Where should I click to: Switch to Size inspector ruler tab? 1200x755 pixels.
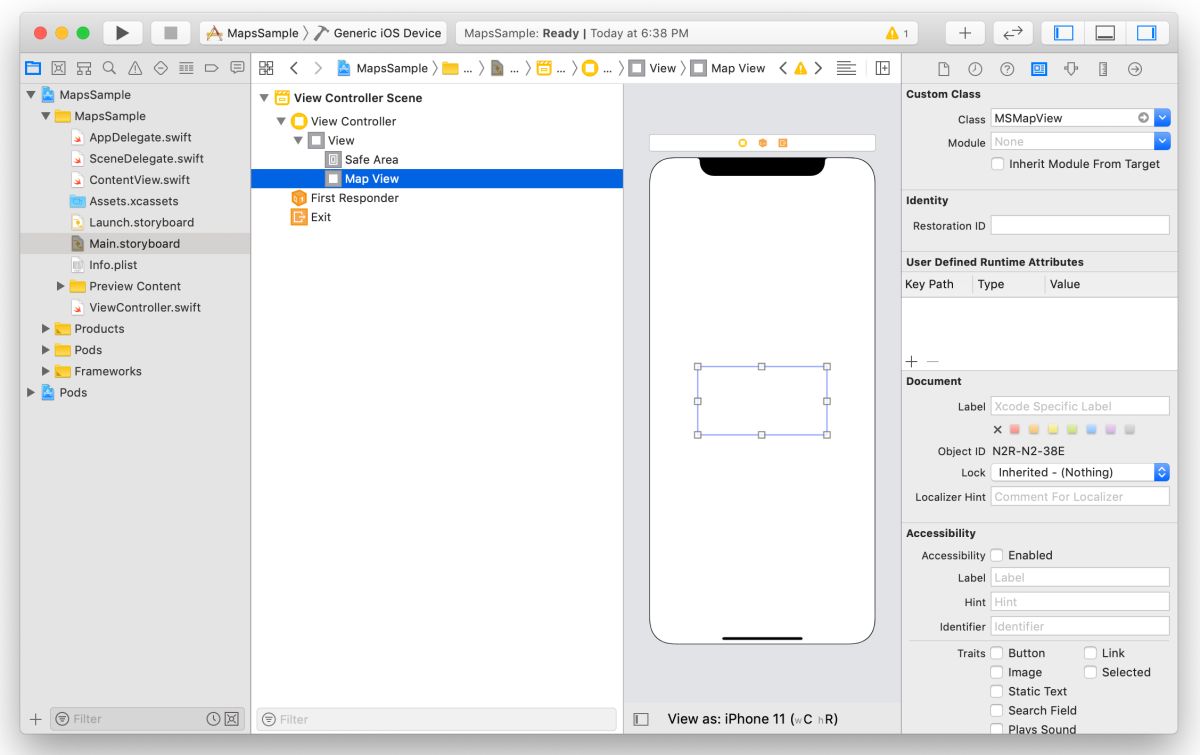pos(1103,69)
